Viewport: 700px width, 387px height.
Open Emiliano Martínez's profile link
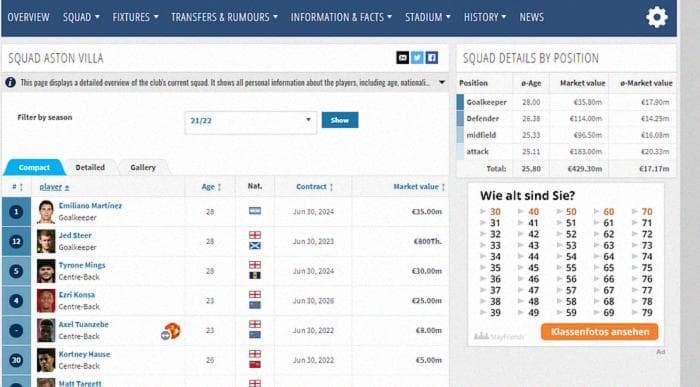pyautogui.click(x=90, y=206)
